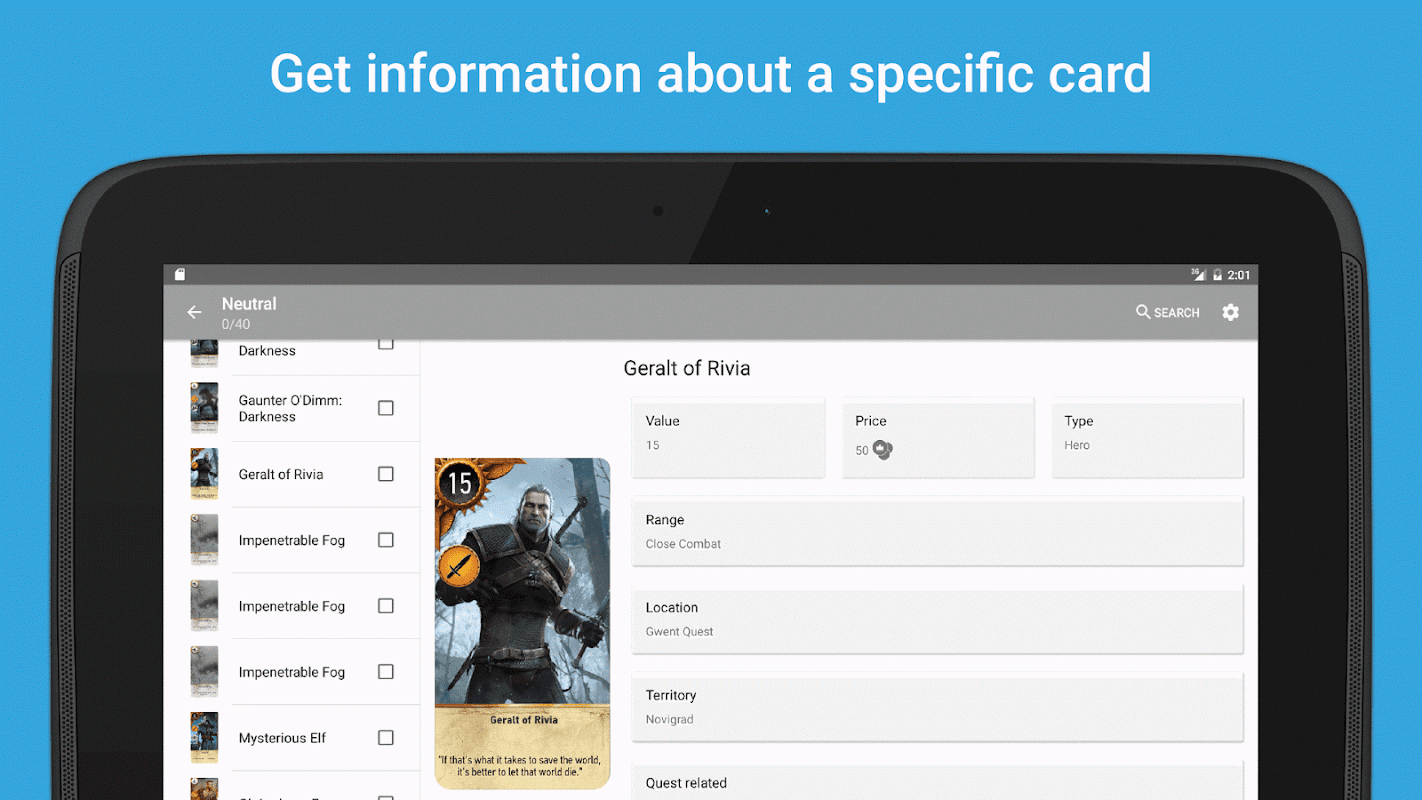Tap the Territory value "Novigrad"

669,720
